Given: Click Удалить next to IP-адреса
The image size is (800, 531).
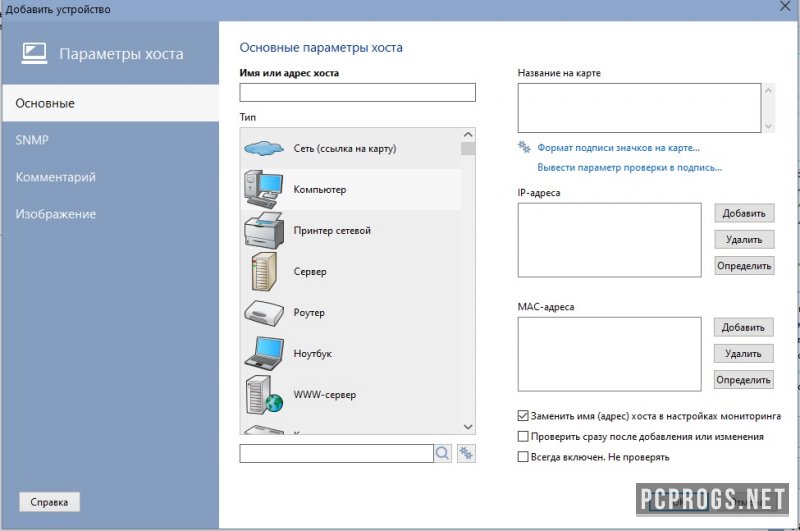Looking at the screenshot, I should (744, 239).
